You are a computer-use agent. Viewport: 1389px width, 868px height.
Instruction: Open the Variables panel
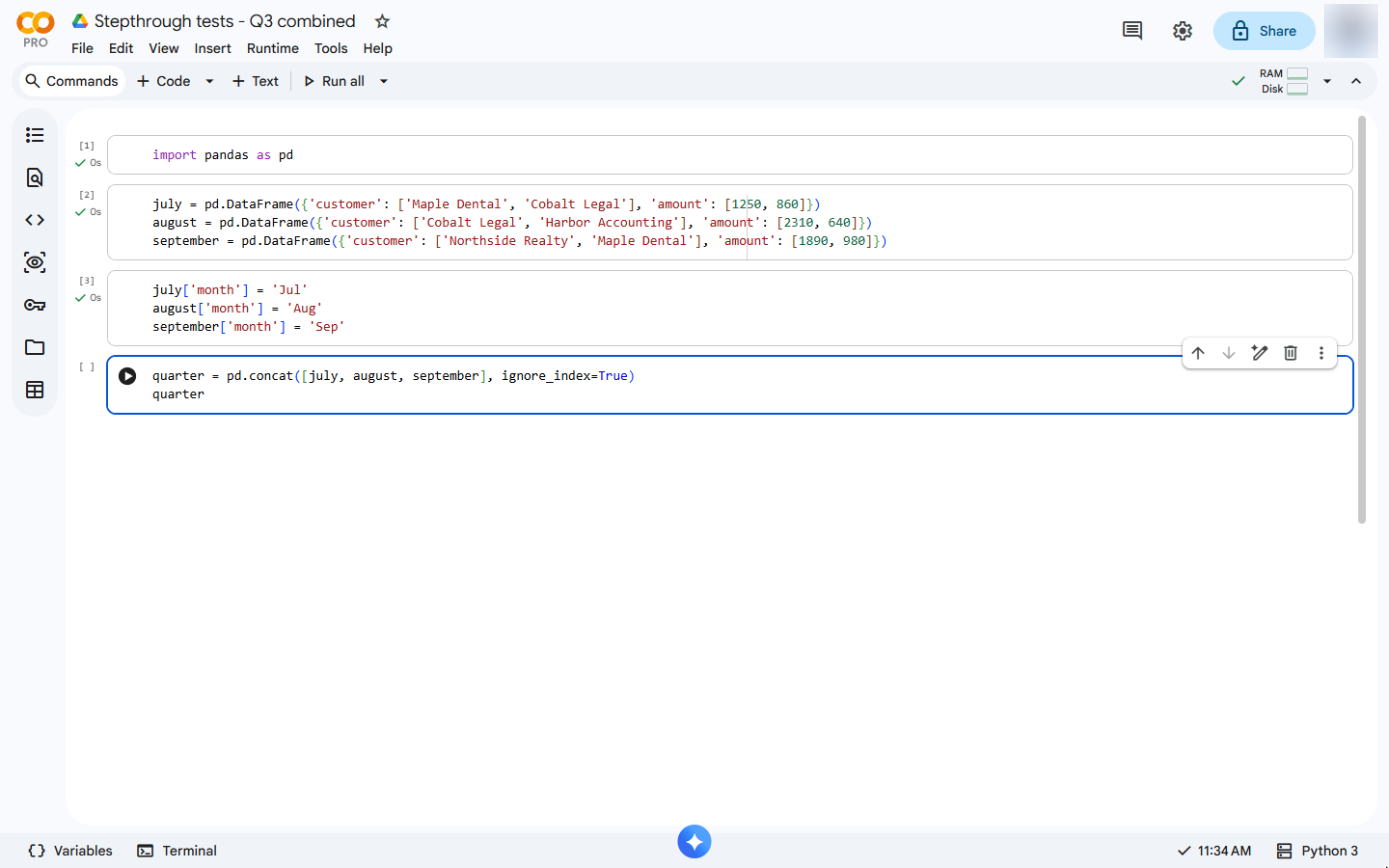(70, 851)
